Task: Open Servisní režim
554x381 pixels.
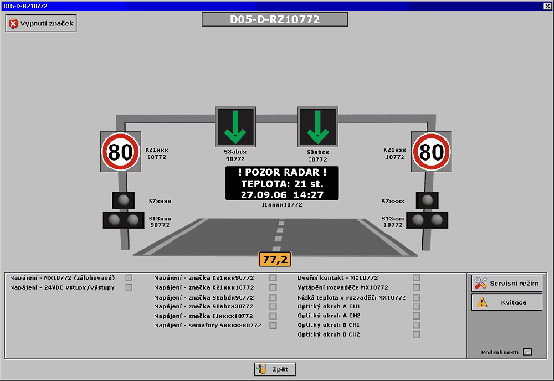Action: pyautogui.click(x=507, y=283)
